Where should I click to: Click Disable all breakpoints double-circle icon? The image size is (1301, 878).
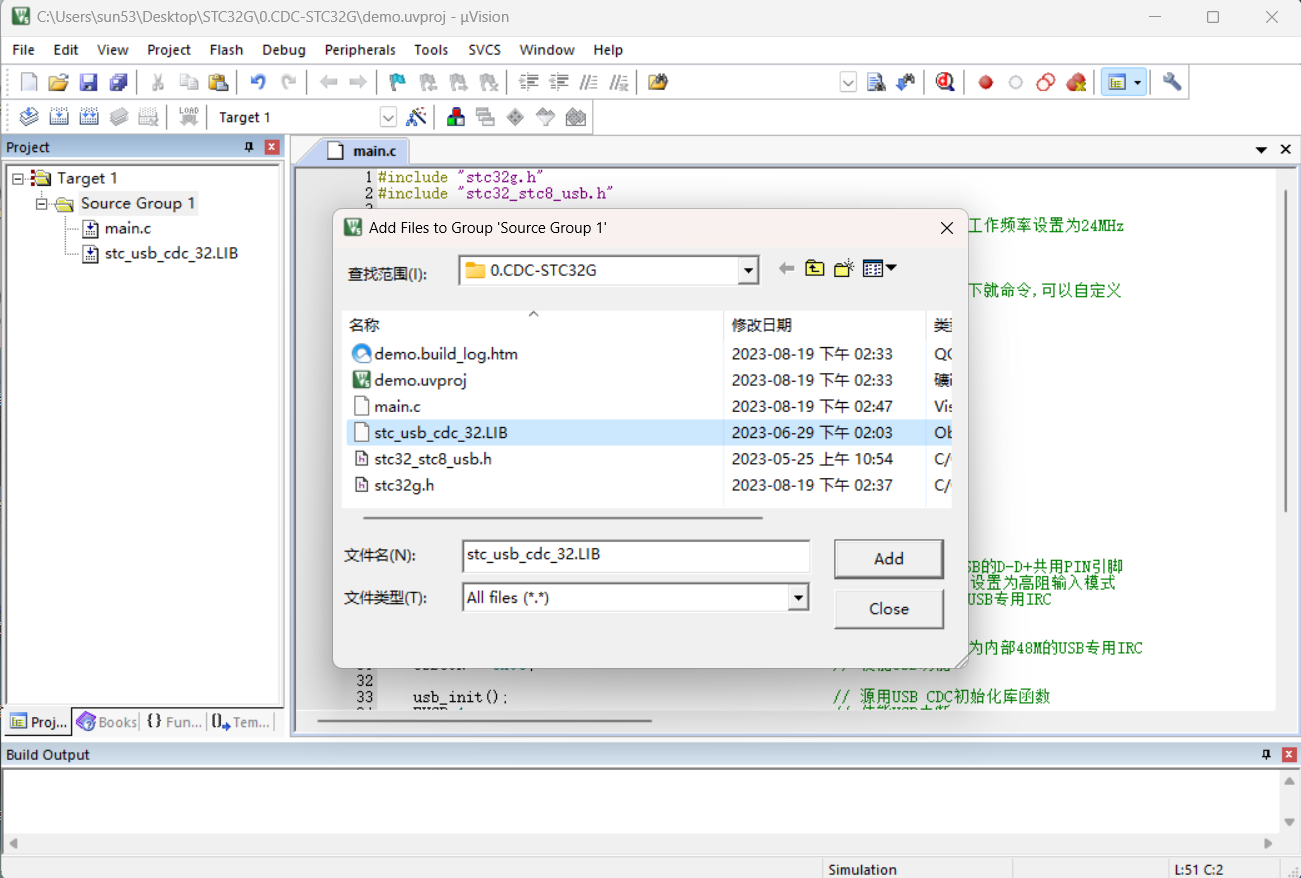[x=1046, y=82]
